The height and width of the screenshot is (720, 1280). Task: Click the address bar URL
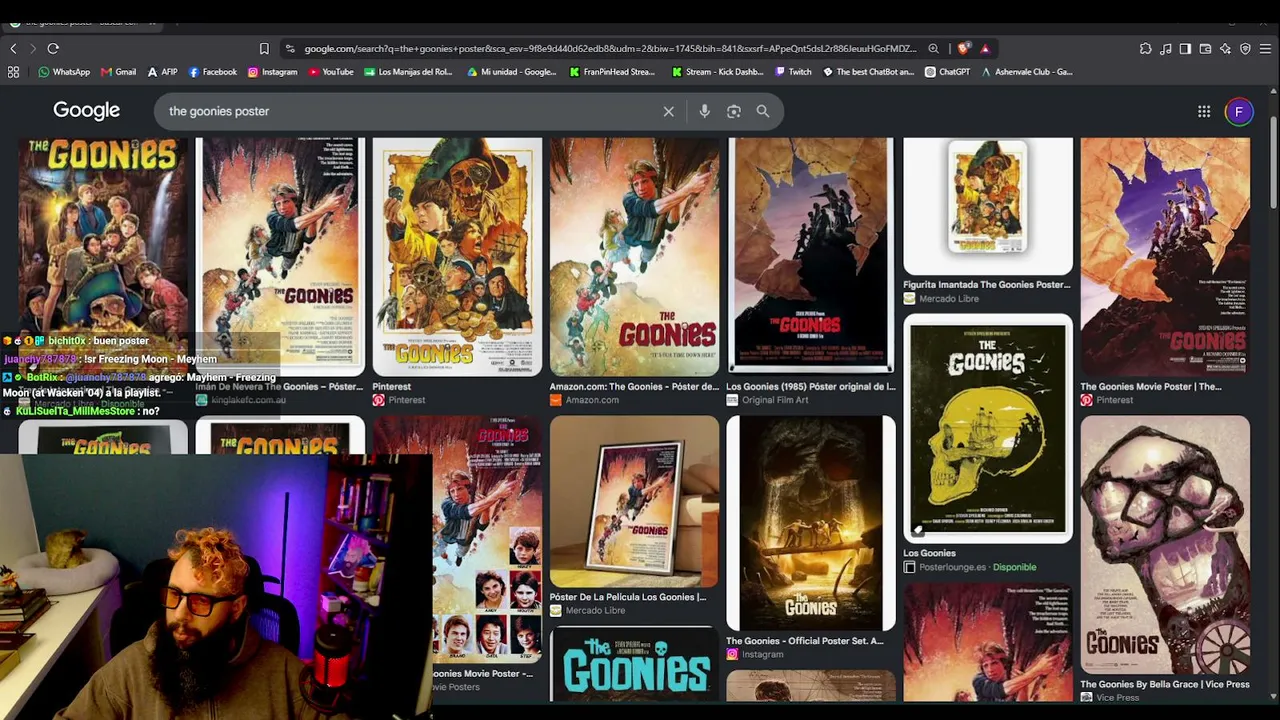click(610, 48)
